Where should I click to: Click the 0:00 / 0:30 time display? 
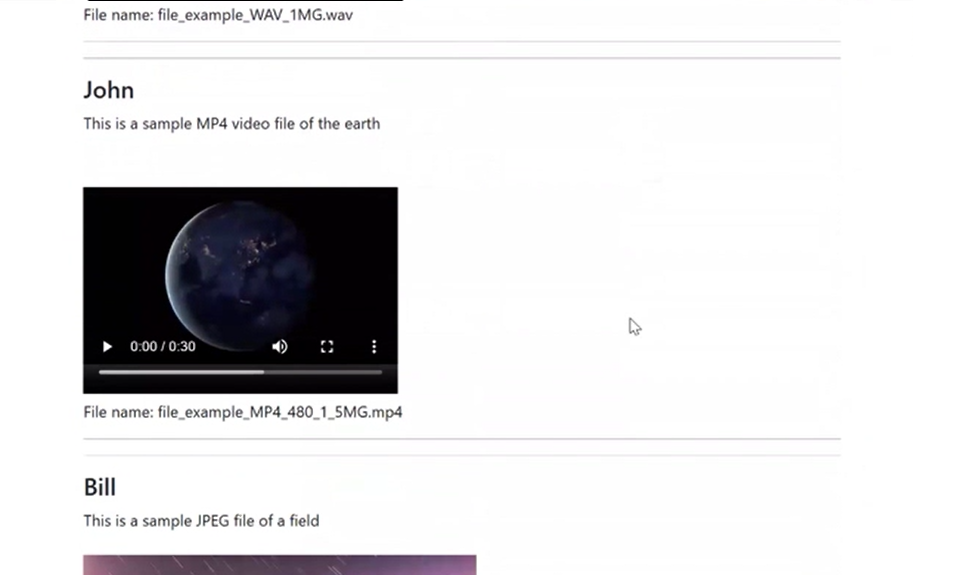pos(163,347)
